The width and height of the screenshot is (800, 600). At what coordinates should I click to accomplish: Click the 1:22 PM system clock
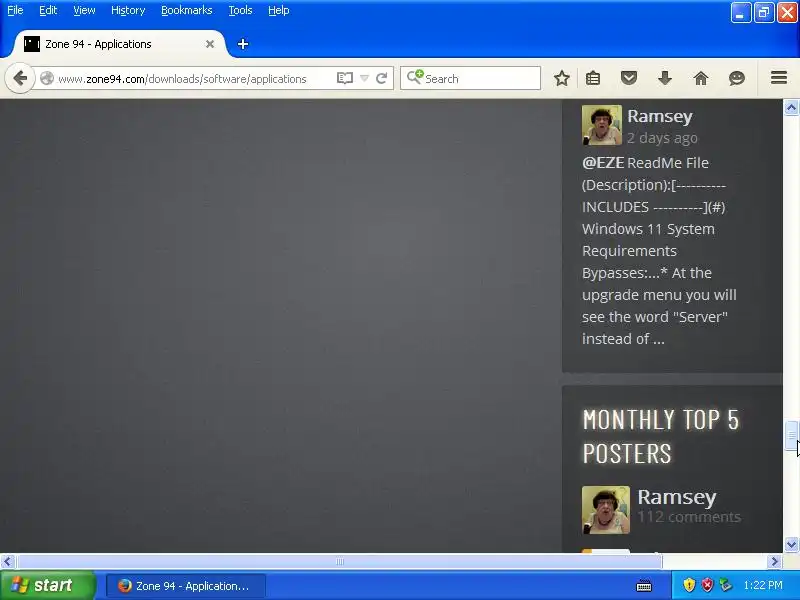point(763,585)
